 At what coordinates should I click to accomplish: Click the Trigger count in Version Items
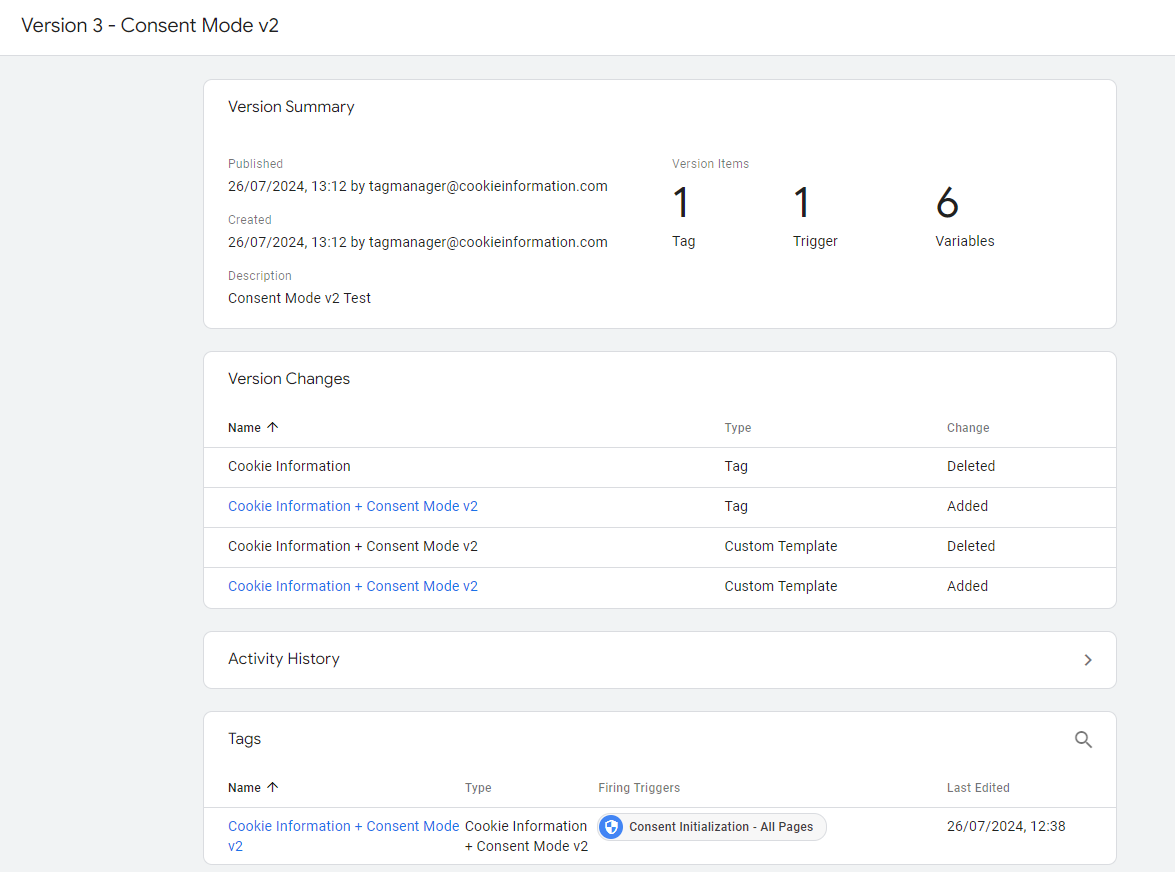tap(801, 203)
